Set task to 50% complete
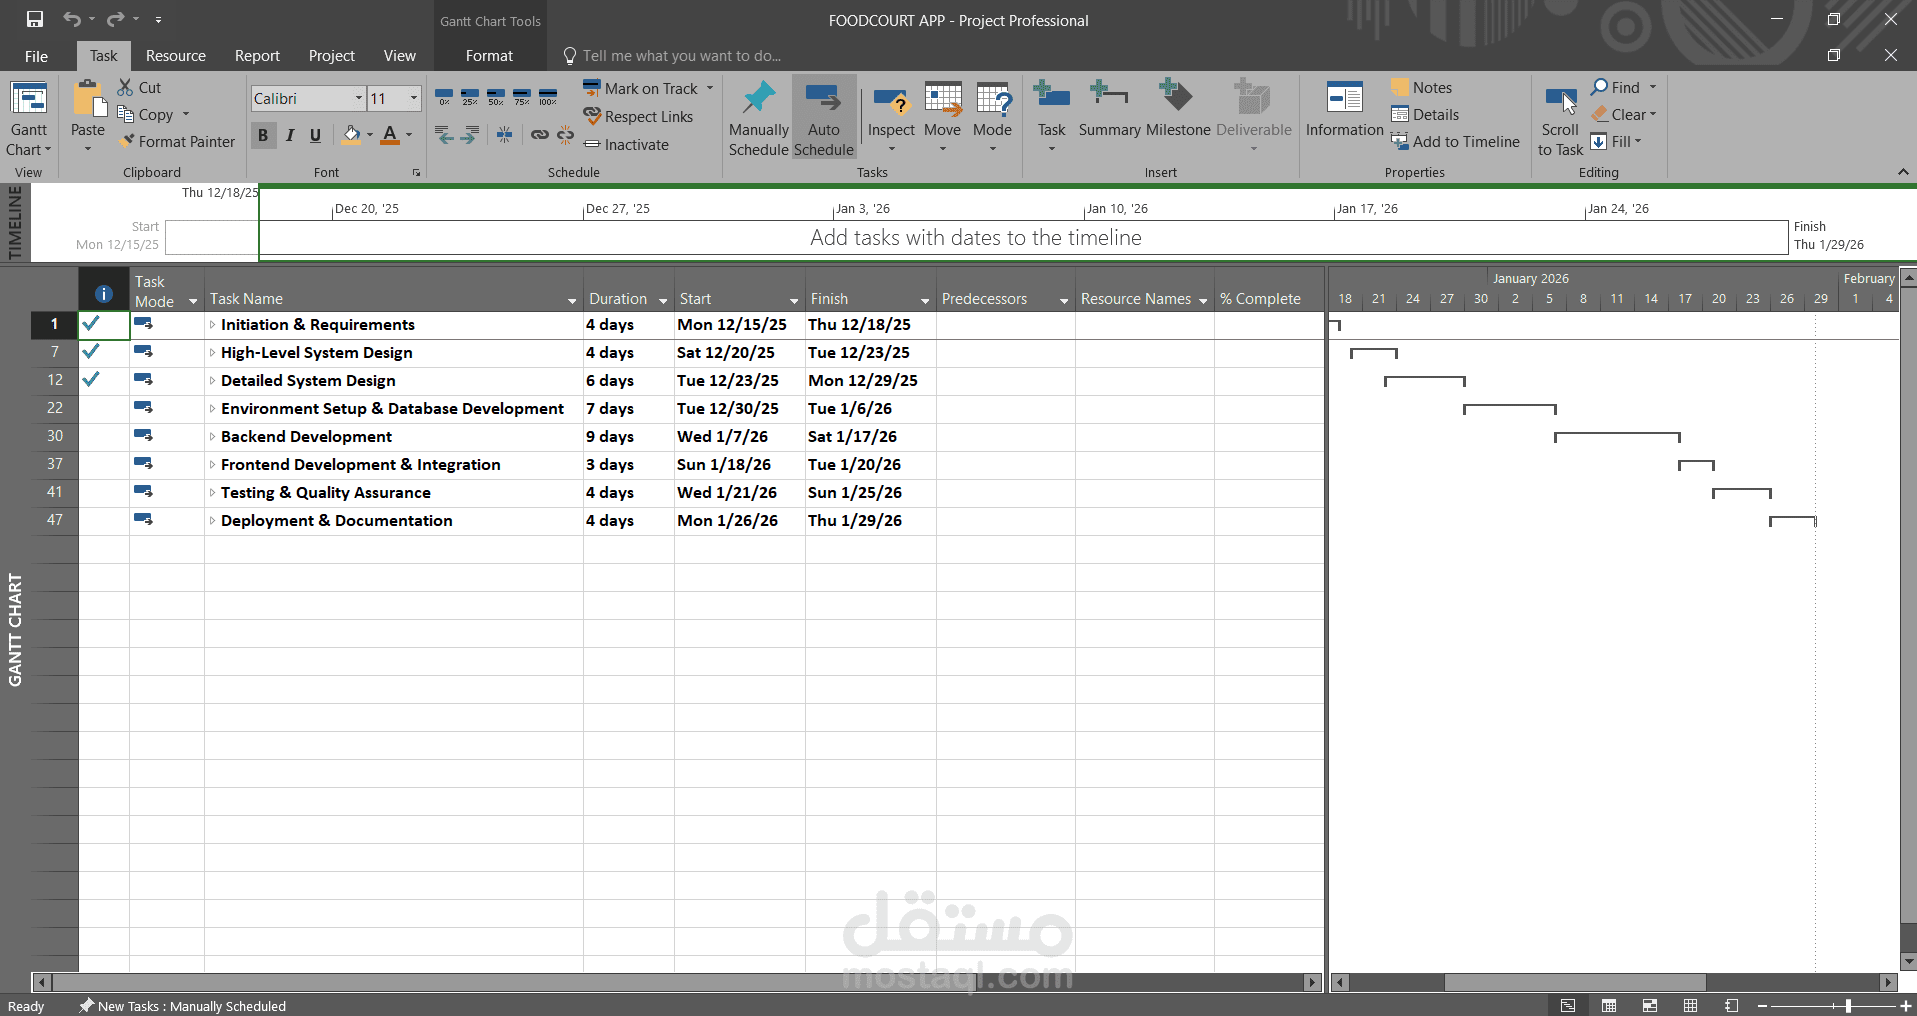This screenshot has height=1016, width=1917. 496,97
